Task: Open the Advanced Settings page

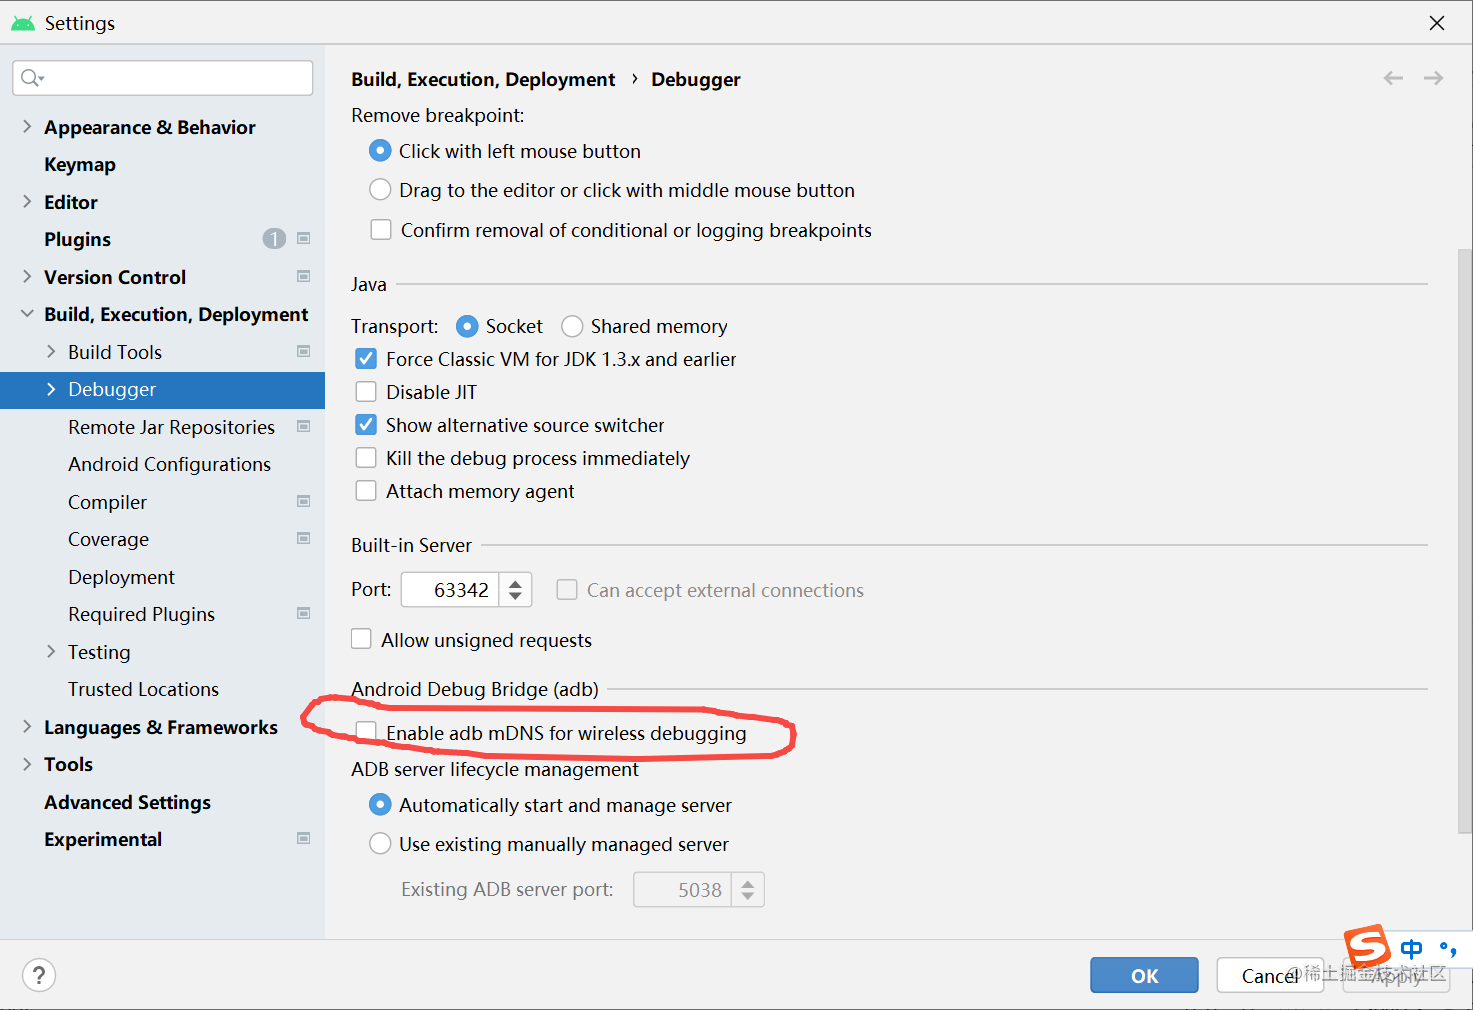Action: (x=127, y=802)
